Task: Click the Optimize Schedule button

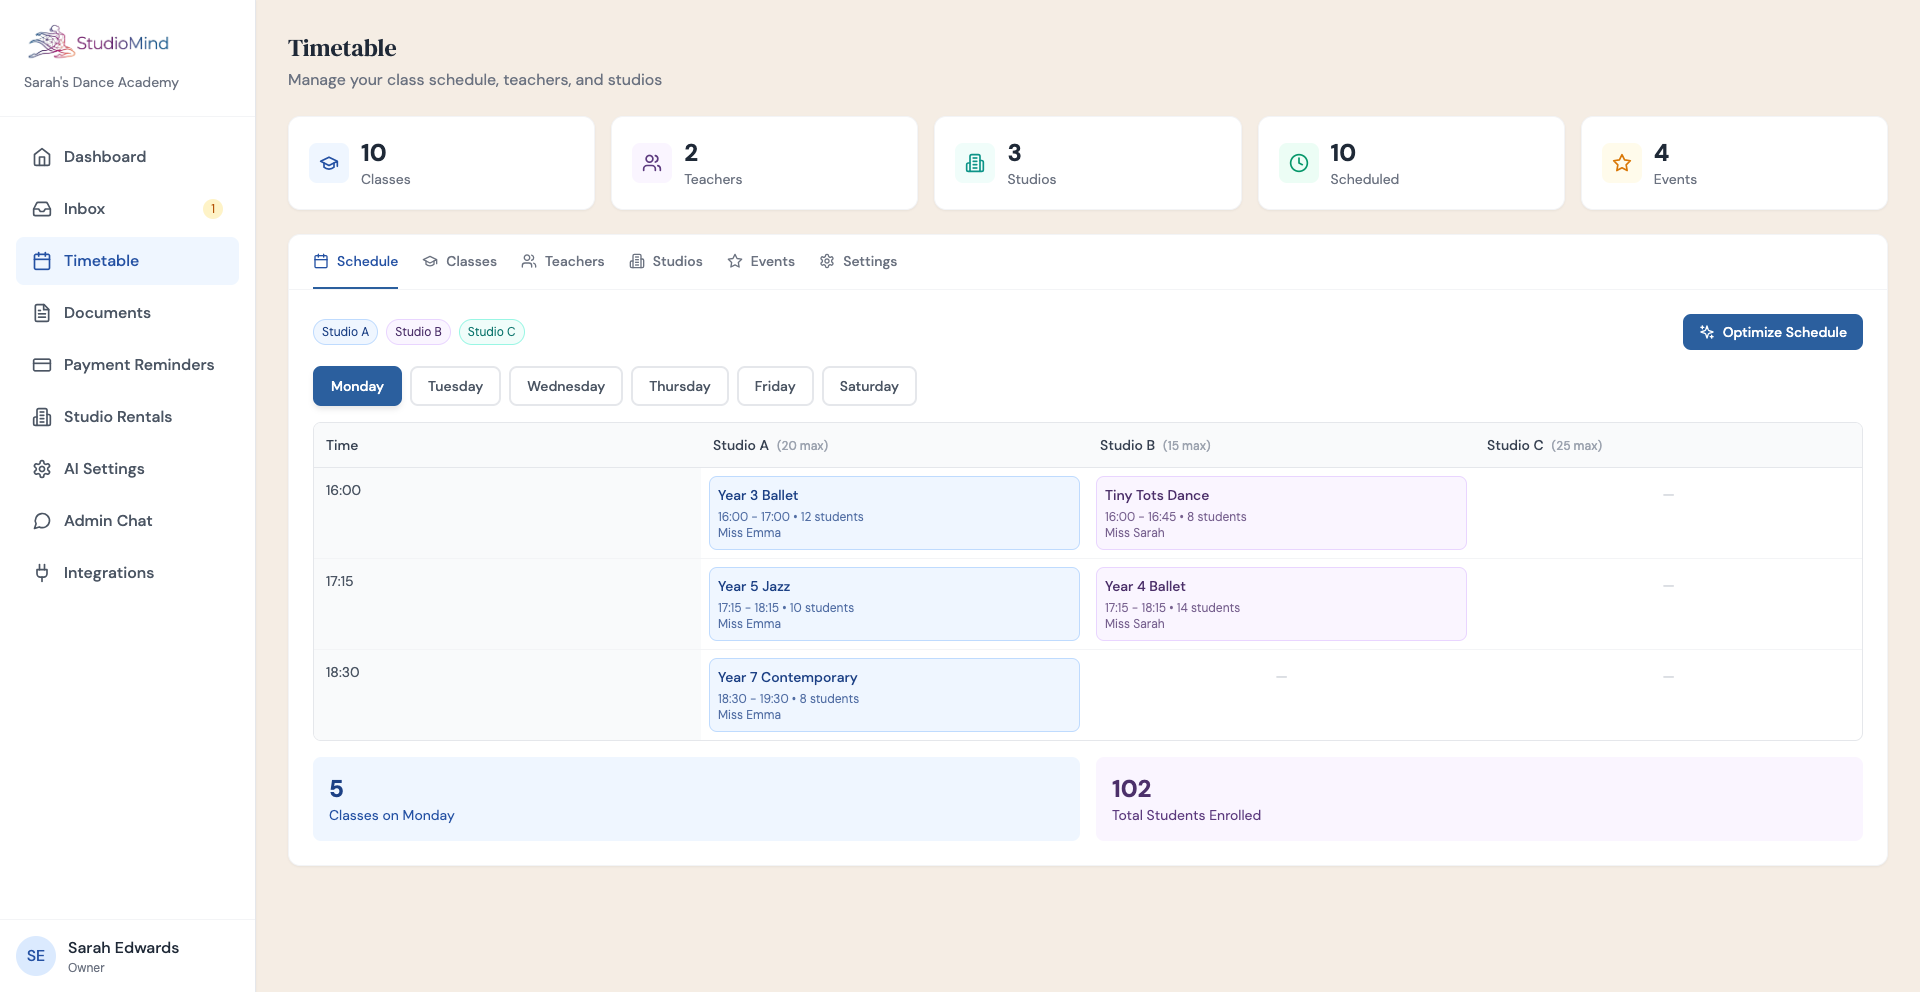Action: (x=1772, y=332)
